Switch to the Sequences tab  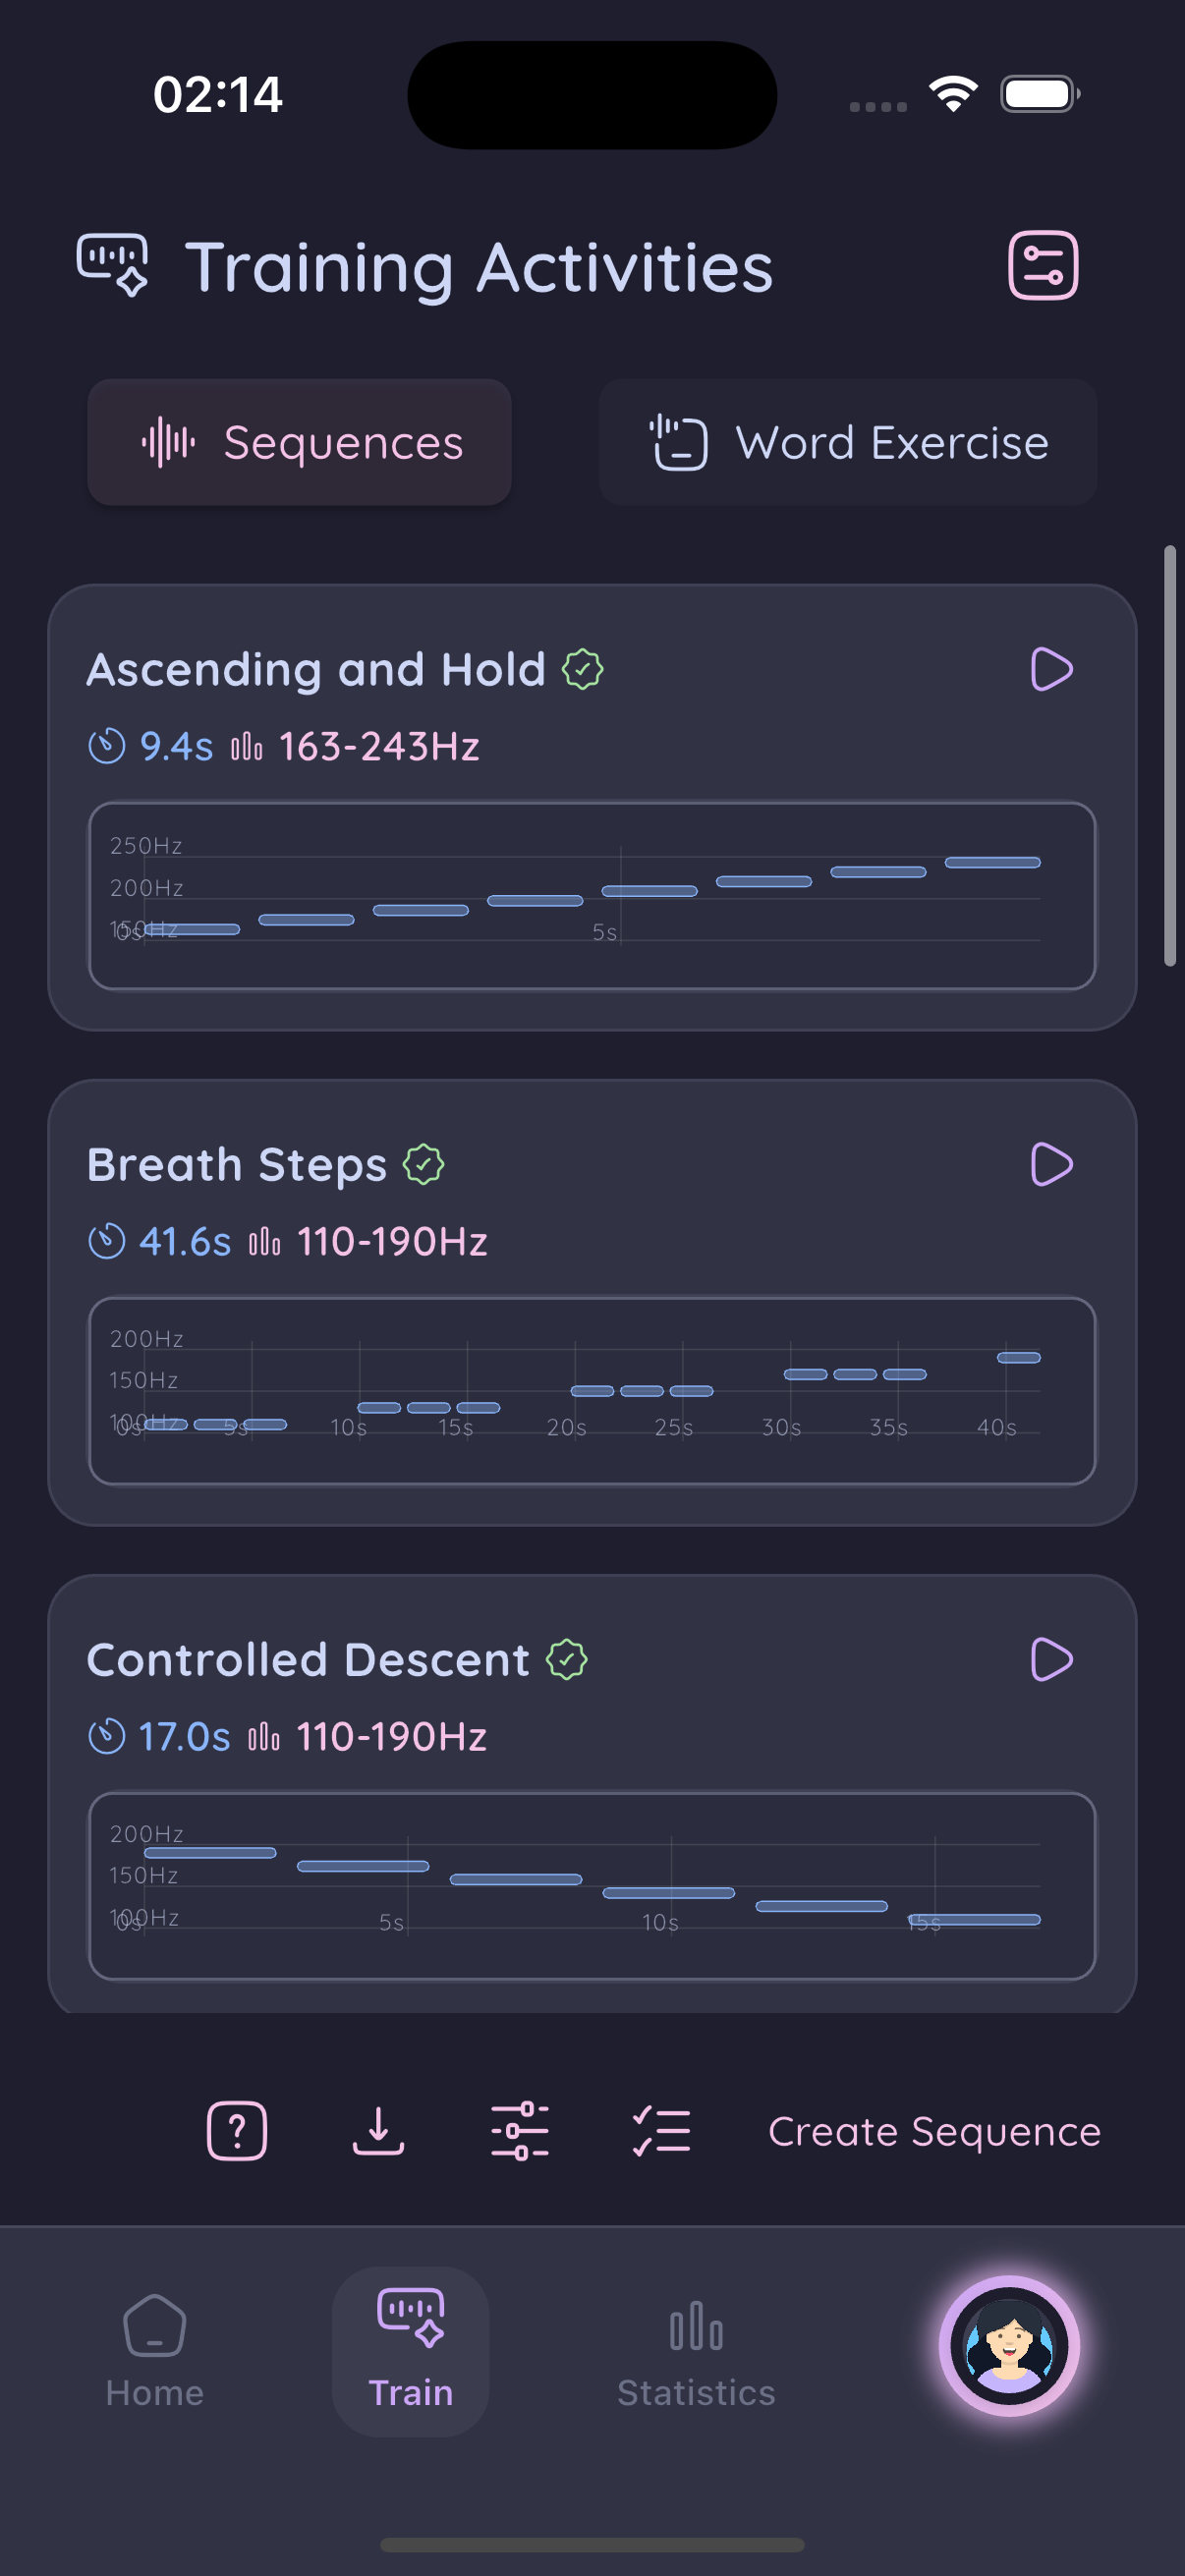299,442
